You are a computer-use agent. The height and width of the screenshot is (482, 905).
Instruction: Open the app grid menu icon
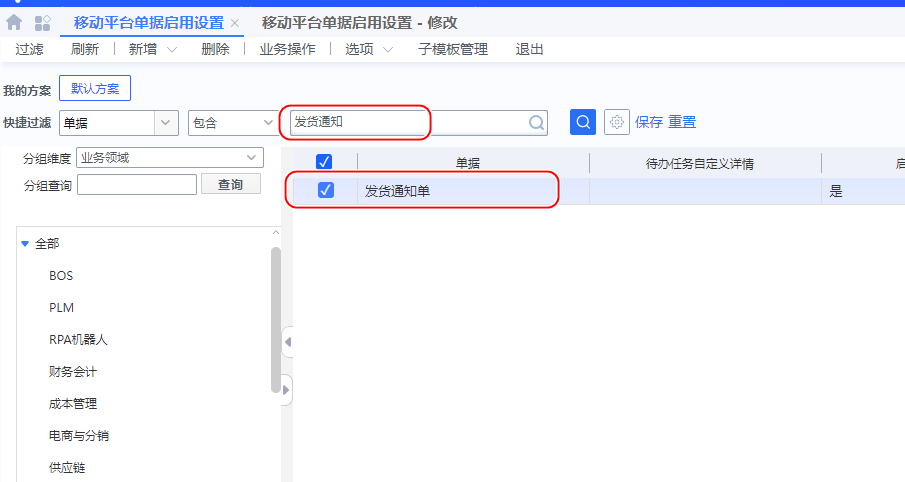[x=43, y=22]
